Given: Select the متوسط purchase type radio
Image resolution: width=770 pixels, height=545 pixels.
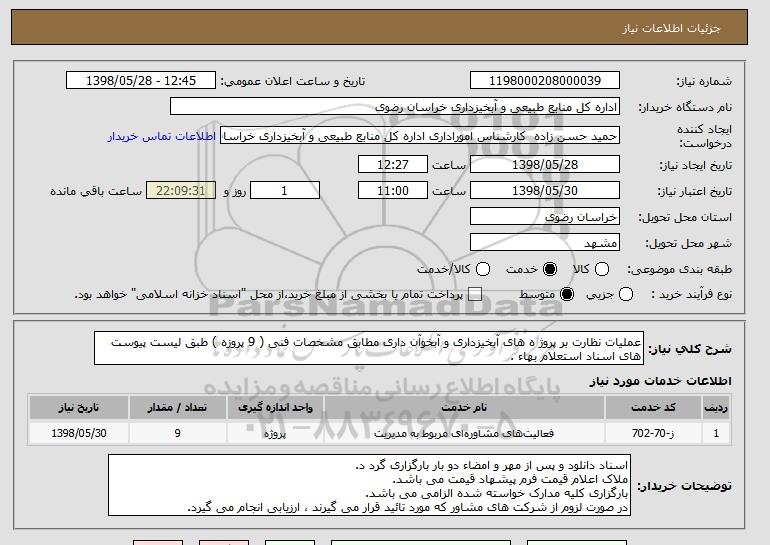Looking at the screenshot, I should coord(567,294).
